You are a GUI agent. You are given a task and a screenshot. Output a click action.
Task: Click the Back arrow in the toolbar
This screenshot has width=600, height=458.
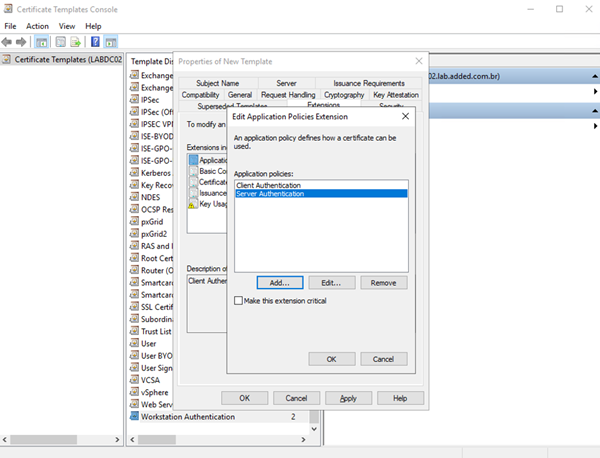tap(8, 42)
